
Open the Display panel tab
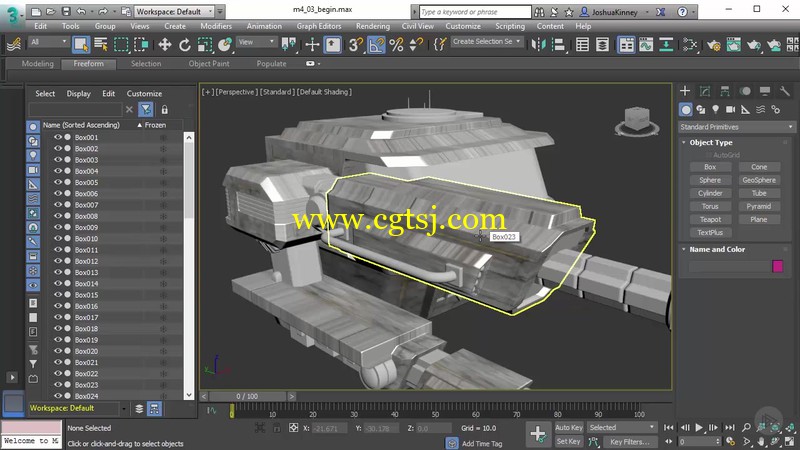coord(764,91)
